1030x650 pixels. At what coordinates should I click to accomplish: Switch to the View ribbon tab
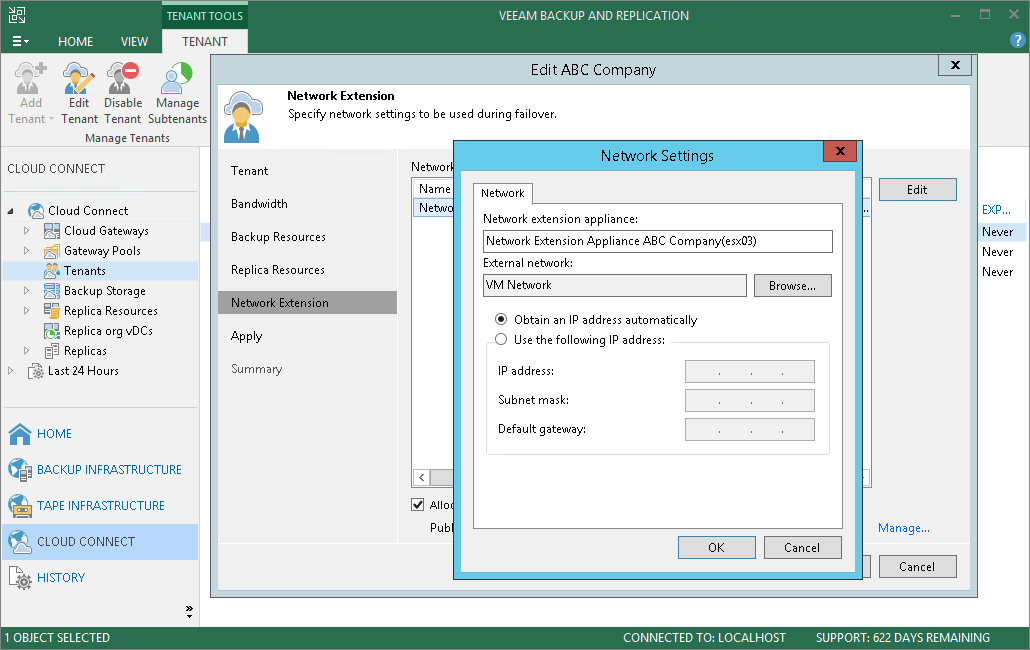[134, 41]
